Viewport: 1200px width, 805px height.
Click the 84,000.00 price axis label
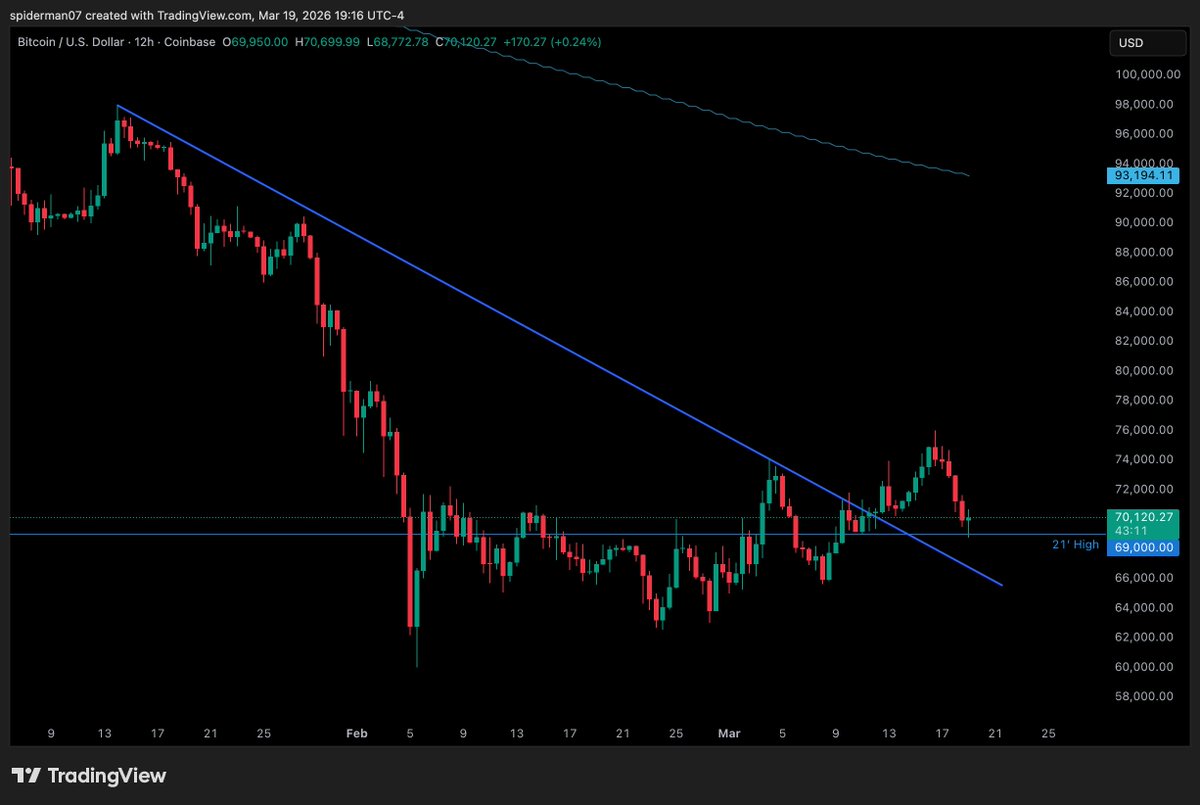pyautogui.click(x=1145, y=311)
